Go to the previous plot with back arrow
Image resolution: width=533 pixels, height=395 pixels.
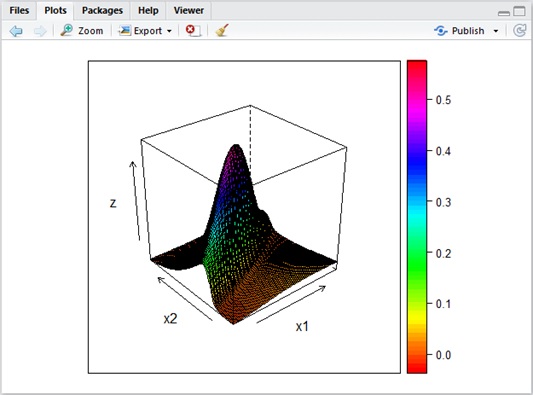(16, 31)
